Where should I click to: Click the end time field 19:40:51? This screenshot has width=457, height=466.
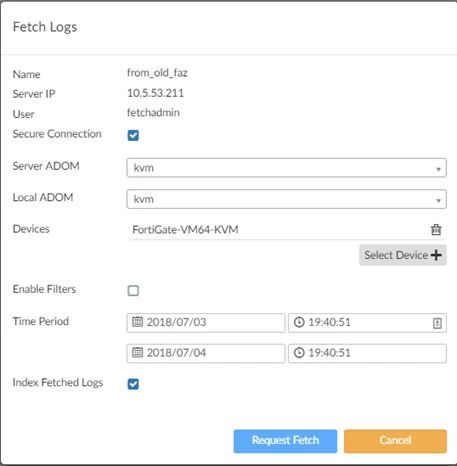[x=367, y=353]
